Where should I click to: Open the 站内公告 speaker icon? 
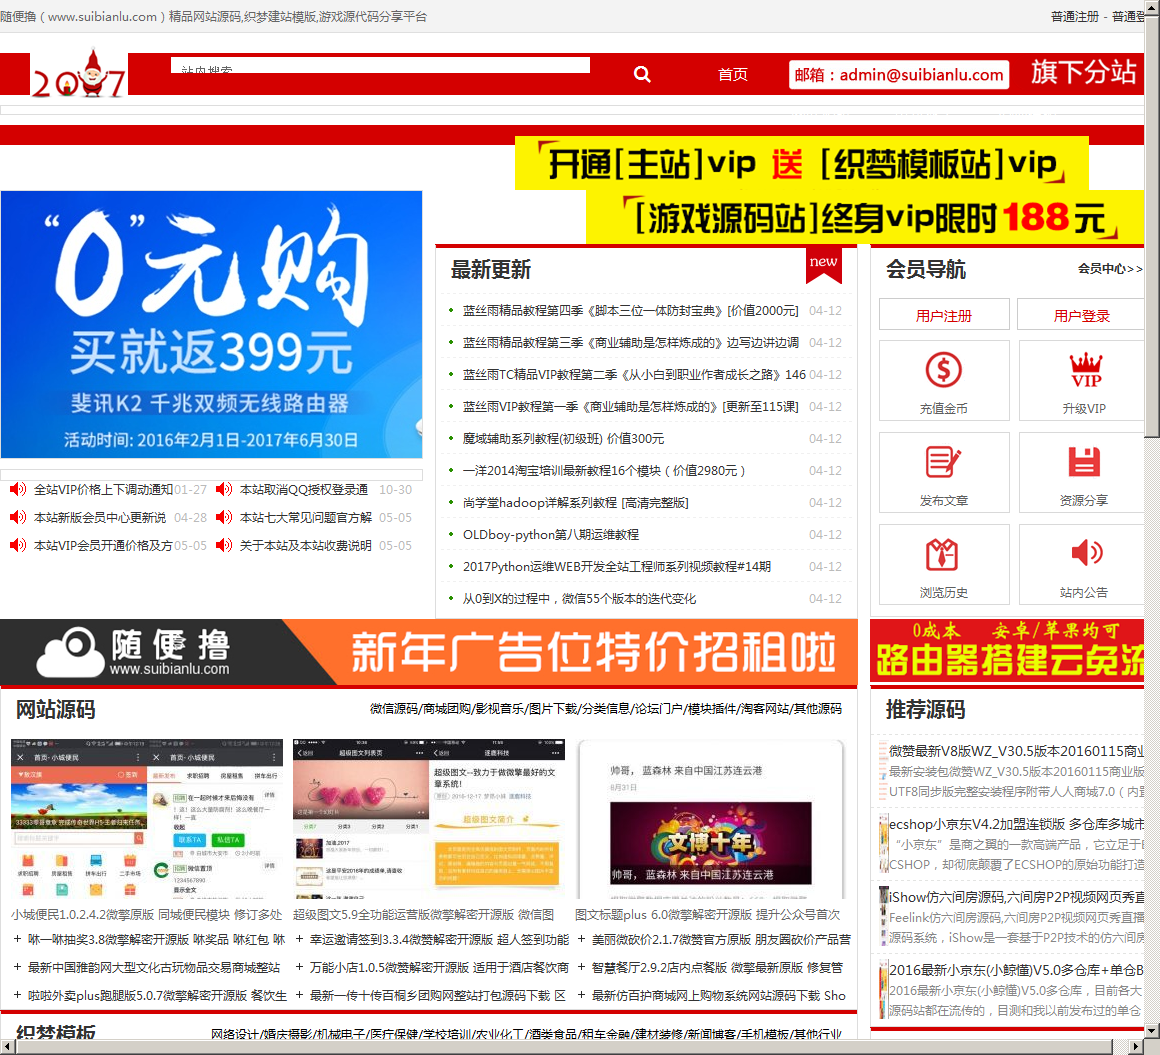click(1087, 553)
